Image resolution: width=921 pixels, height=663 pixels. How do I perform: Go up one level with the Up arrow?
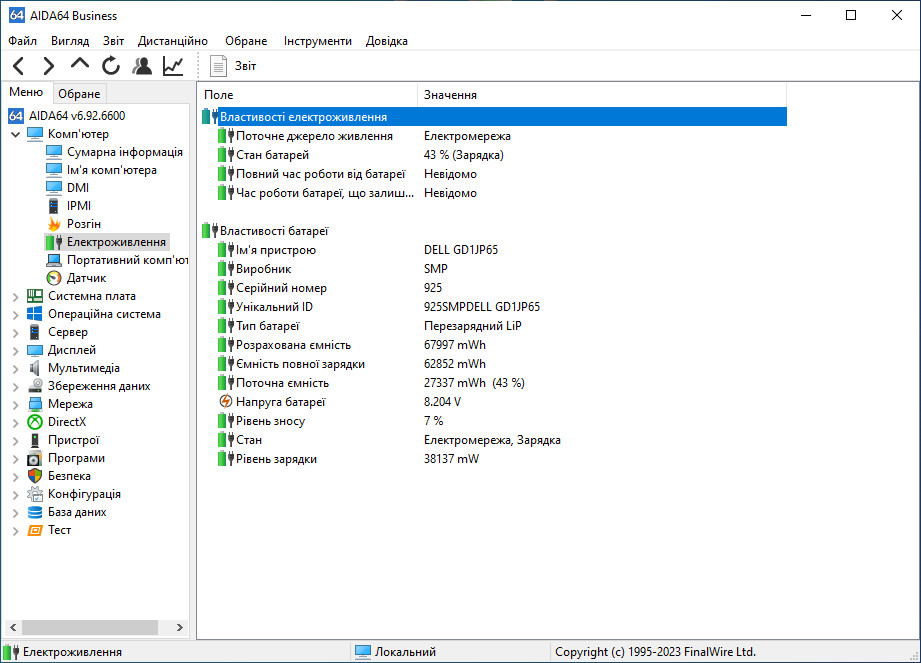[80, 66]
